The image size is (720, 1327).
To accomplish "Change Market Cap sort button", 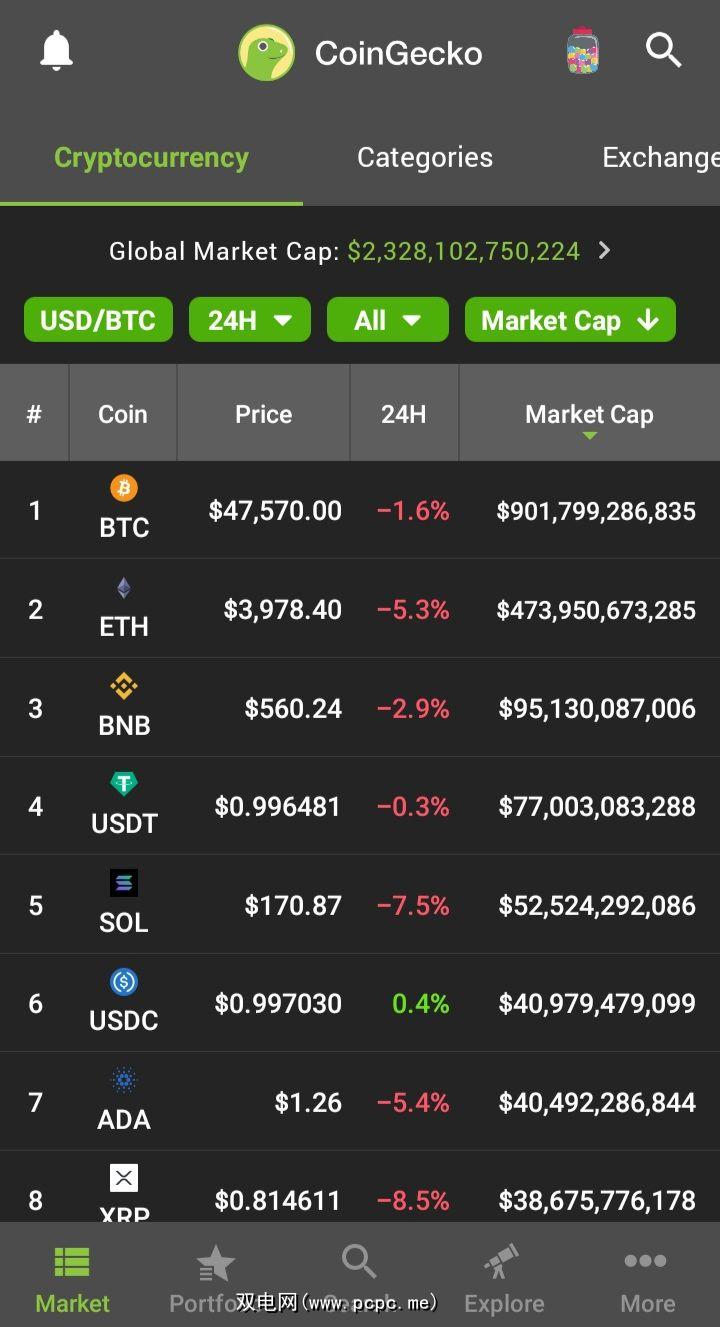I will (x=570, y=320).
